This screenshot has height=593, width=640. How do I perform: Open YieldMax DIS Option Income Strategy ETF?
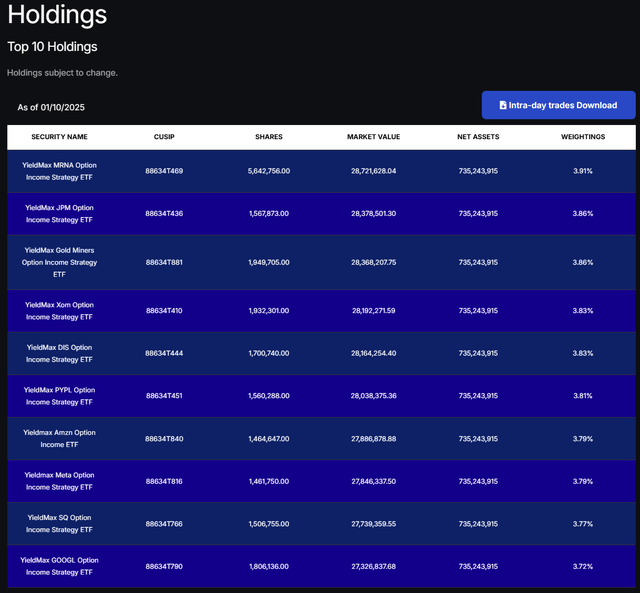(x=59, y=353)
